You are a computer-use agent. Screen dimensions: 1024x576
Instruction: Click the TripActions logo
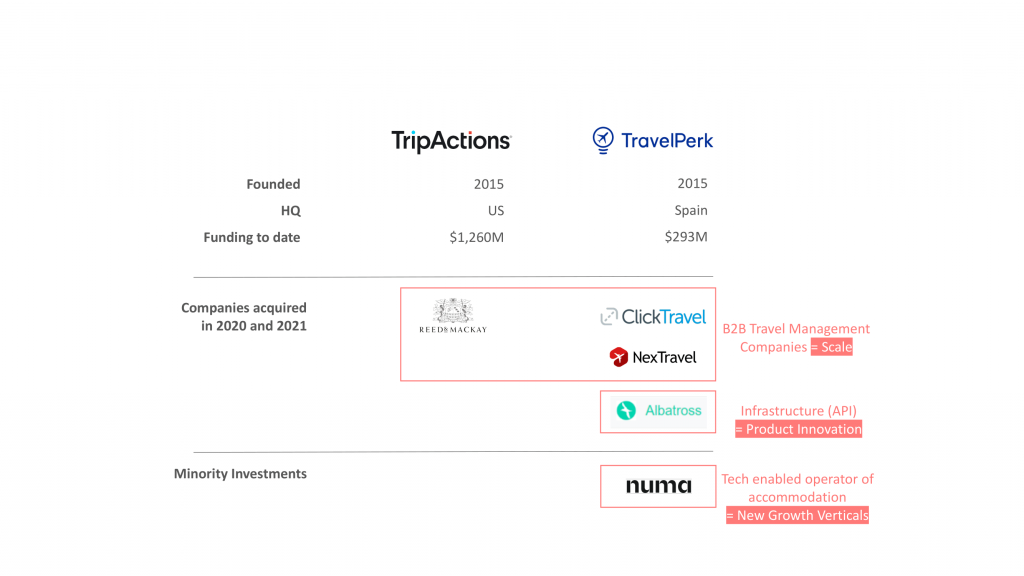(451, 141)
